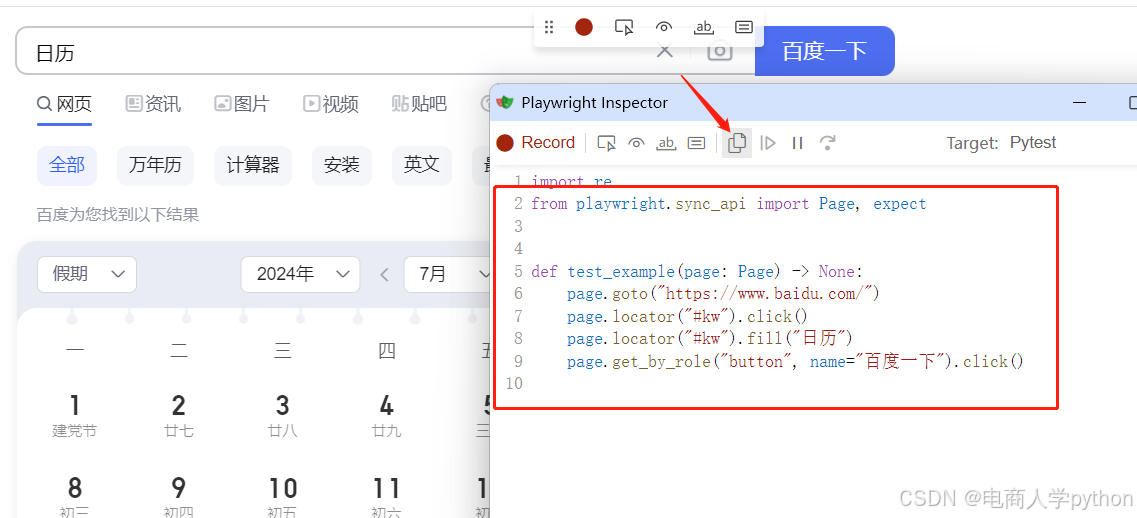This screenshot has height=518, width=1137.
Task: Click the Pause icon in Playwright Inspector
Action: (798, 143)
